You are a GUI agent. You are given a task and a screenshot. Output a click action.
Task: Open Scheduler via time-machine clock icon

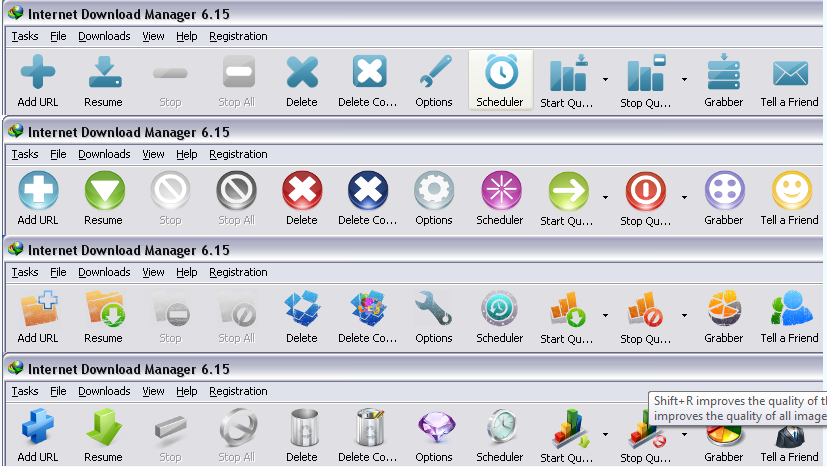500,308
